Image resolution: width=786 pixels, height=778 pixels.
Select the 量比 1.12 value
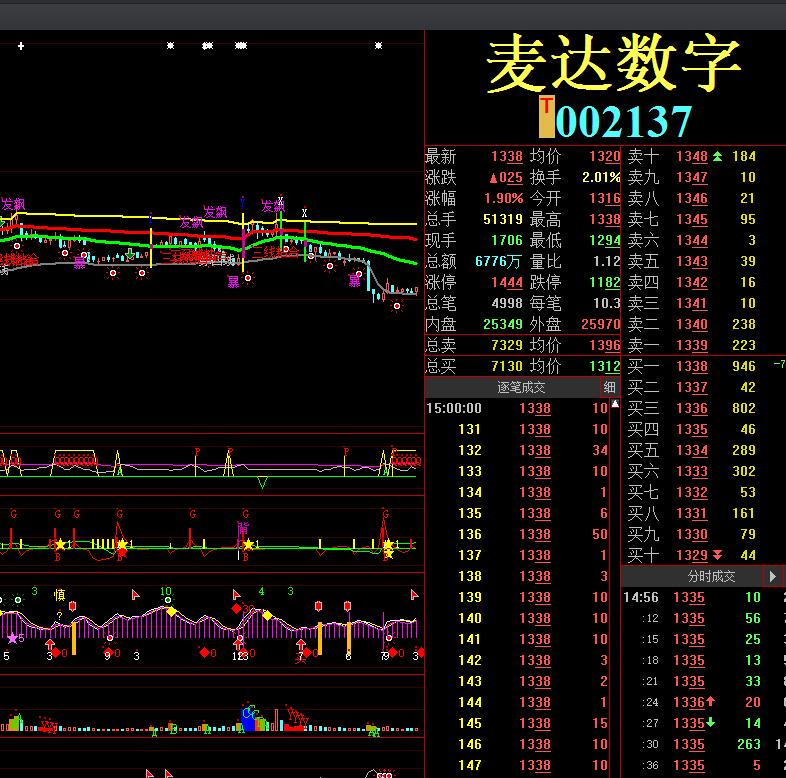607,262
